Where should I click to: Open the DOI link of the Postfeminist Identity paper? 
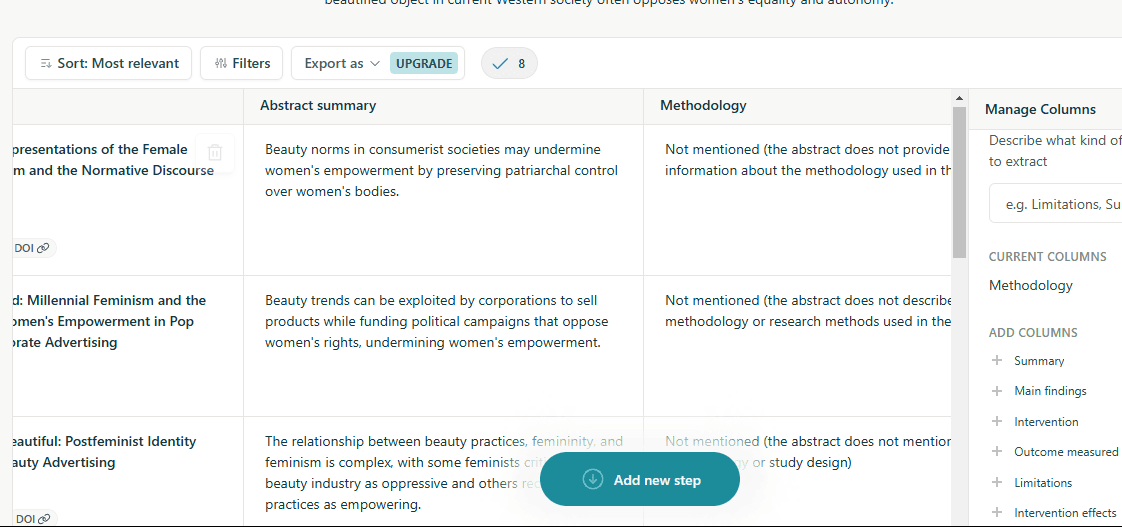pyautogui.click(x=32, y=518)
